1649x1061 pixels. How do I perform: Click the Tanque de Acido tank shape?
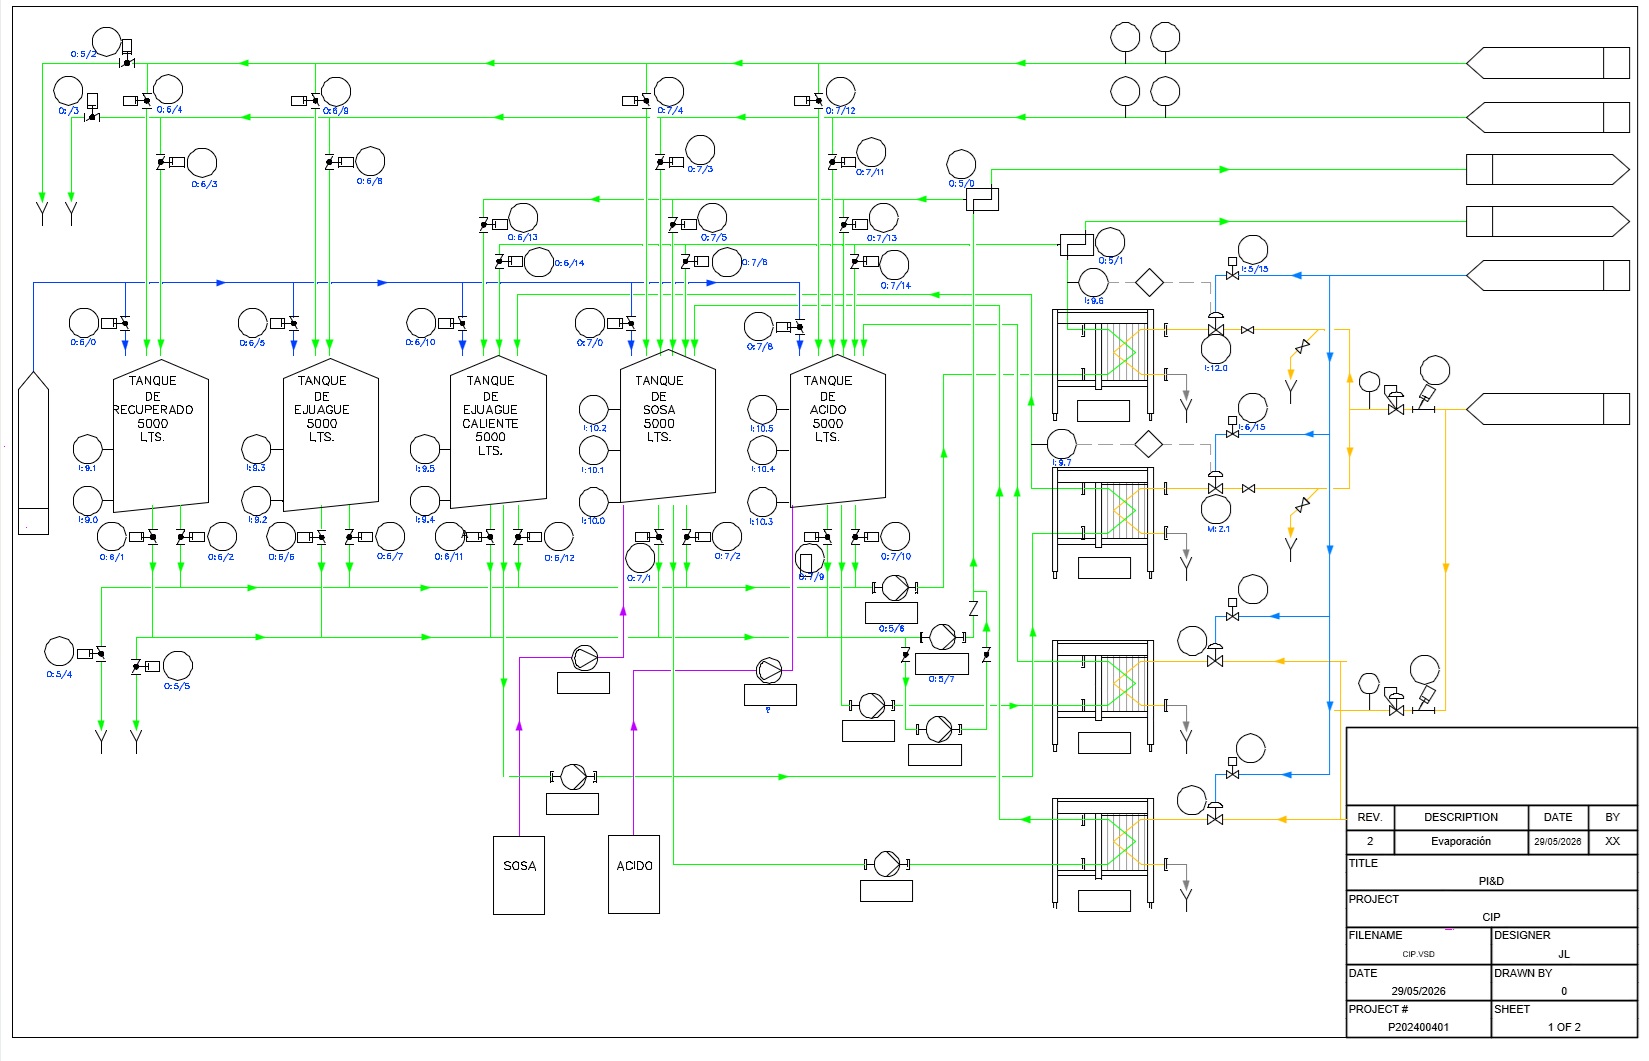pyautogui.click(x=837, y=431)
